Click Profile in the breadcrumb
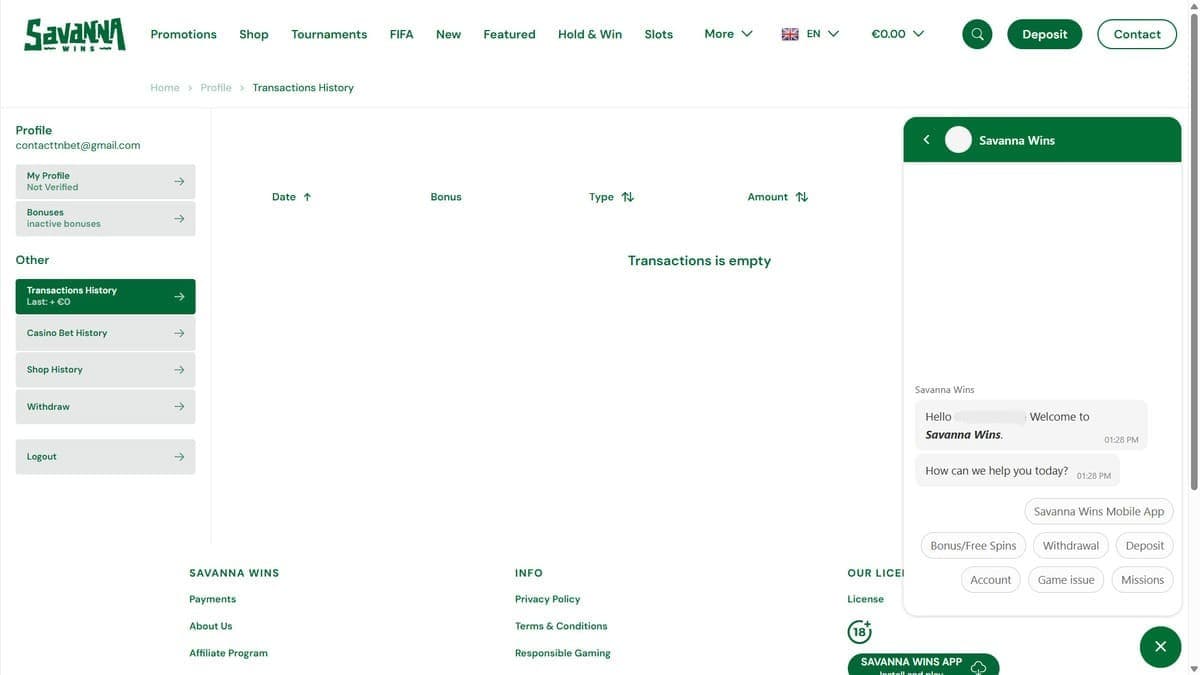The height and width of the screenshot is (675, 1200). pyautogui.click(x=216, y=88)
